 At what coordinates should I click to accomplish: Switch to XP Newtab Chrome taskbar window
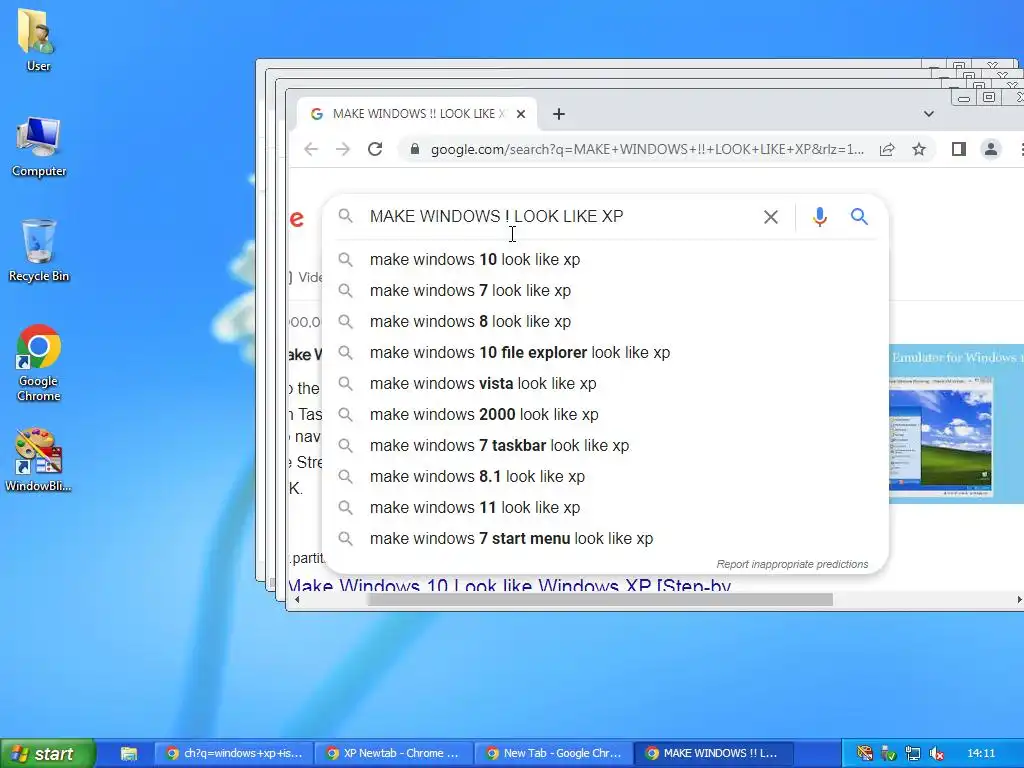pyautogui.click(x=394, y=754)
